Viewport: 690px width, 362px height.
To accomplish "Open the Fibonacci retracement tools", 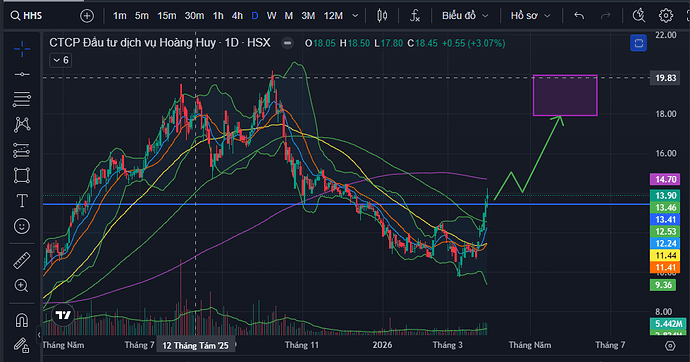I will (22, 99).
